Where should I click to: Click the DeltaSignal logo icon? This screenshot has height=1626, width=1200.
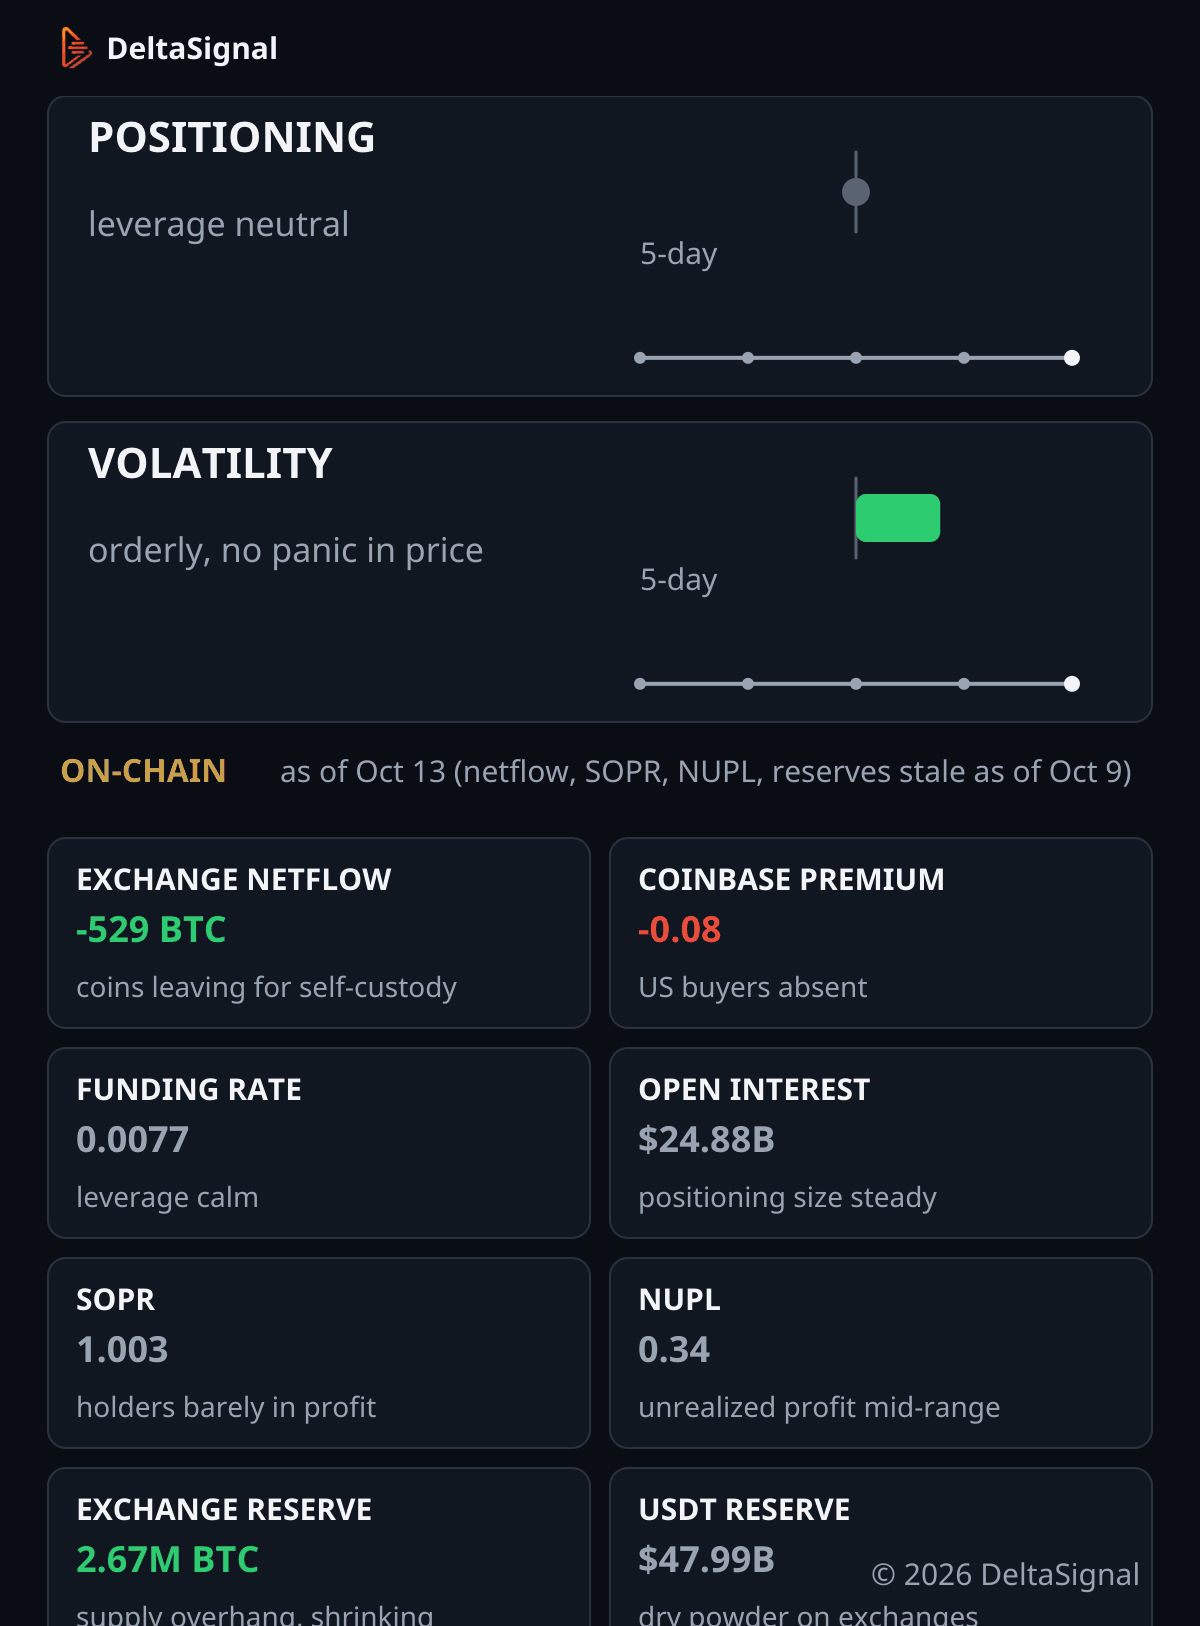[x=76, y=48]
